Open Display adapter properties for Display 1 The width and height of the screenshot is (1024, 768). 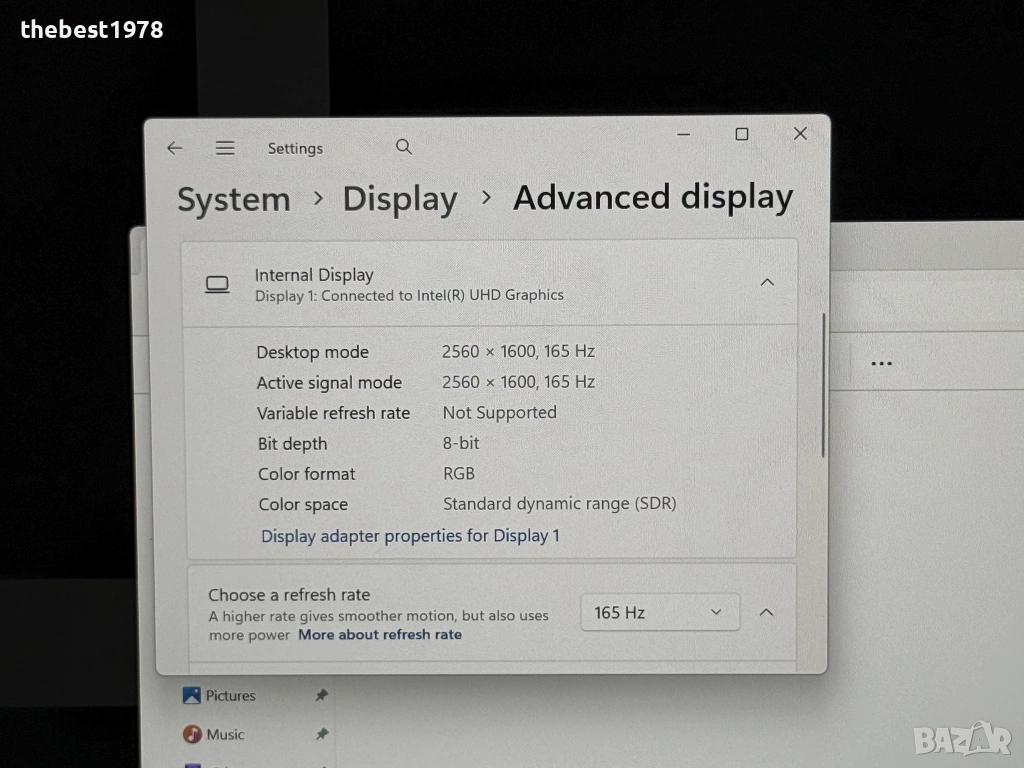pyautogui.click(x=410, y=536)
